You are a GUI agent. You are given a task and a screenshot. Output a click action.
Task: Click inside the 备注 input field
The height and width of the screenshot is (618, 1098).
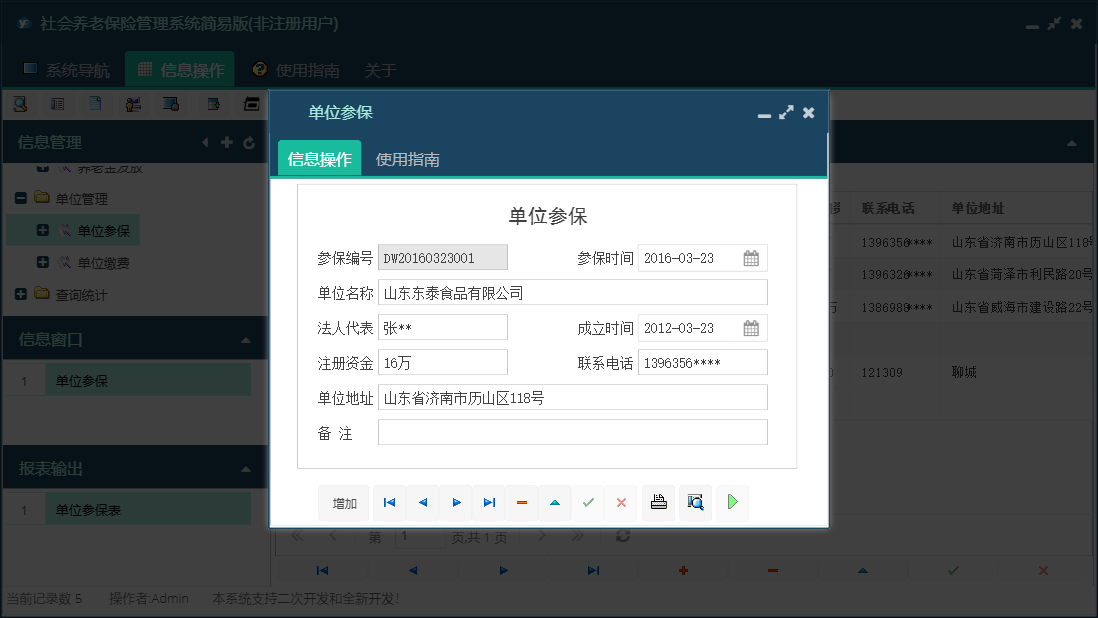[570, 431]
